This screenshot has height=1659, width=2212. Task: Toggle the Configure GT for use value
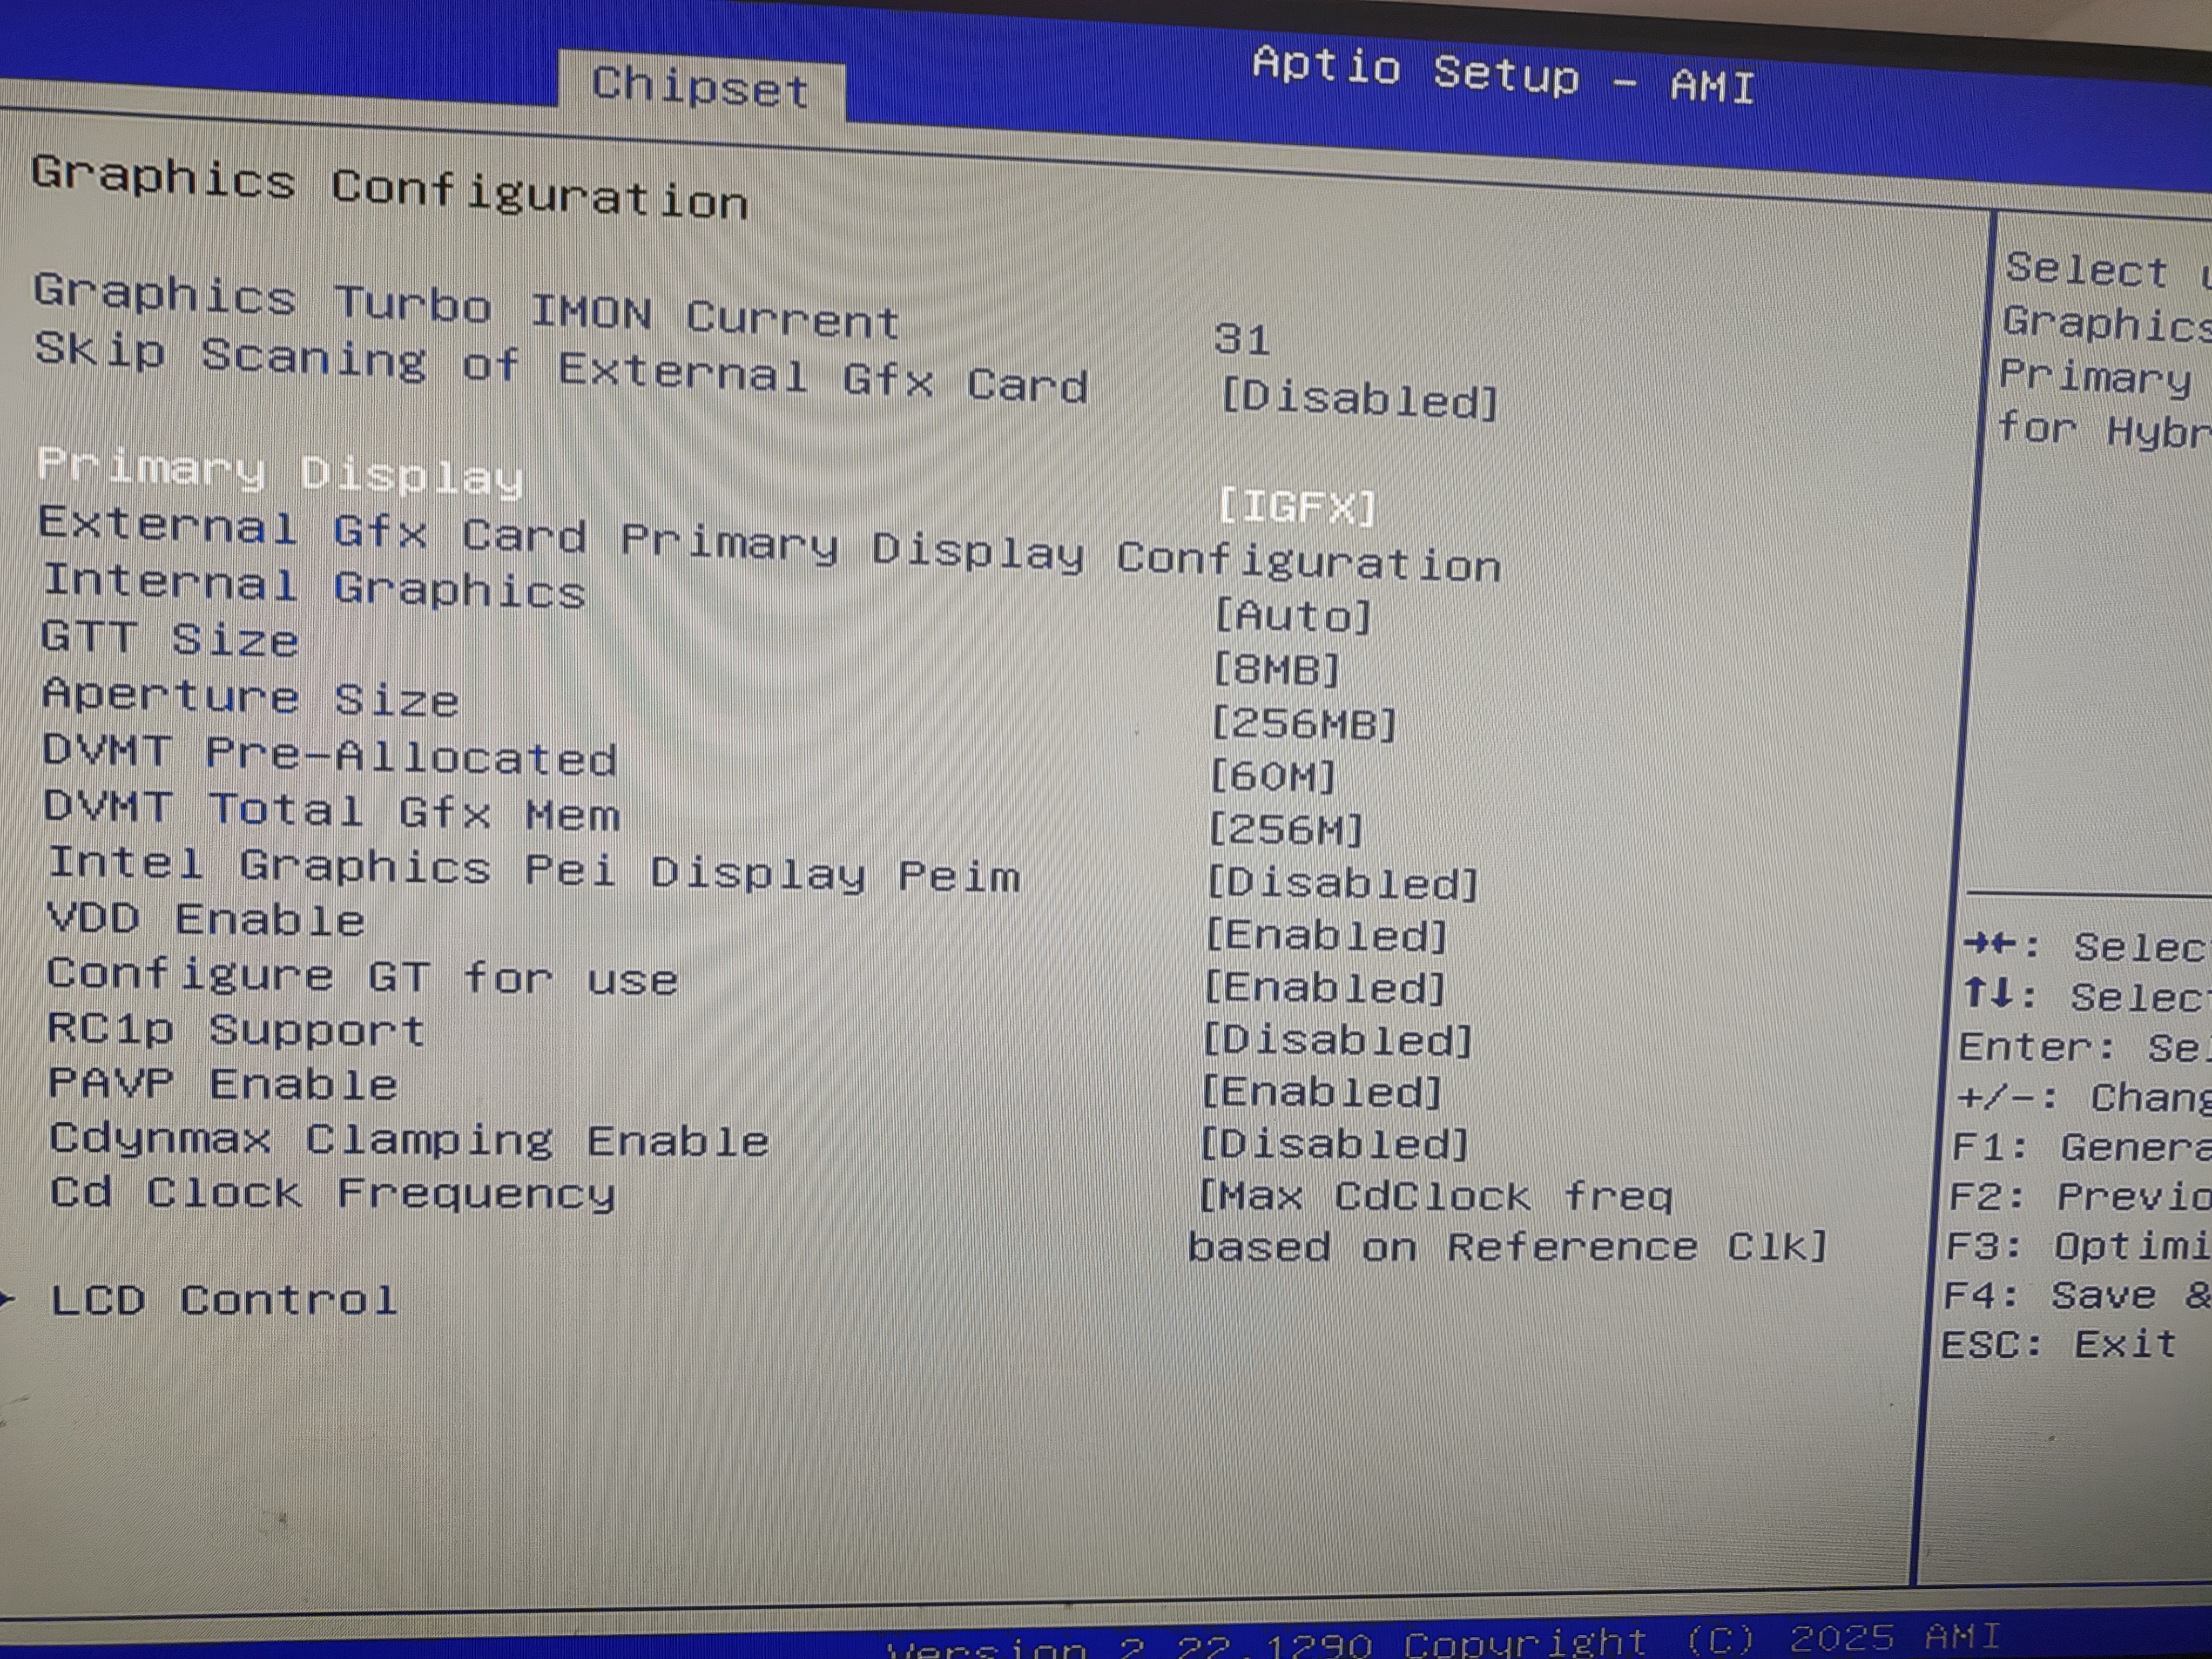1324,988
